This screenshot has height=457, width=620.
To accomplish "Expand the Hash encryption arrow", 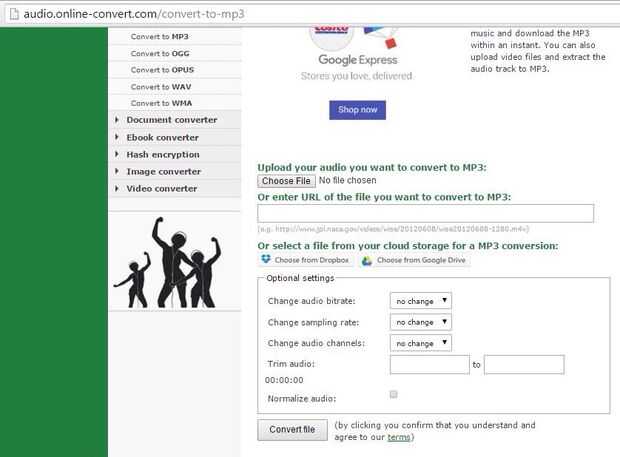I will click(x=117, y=154).
